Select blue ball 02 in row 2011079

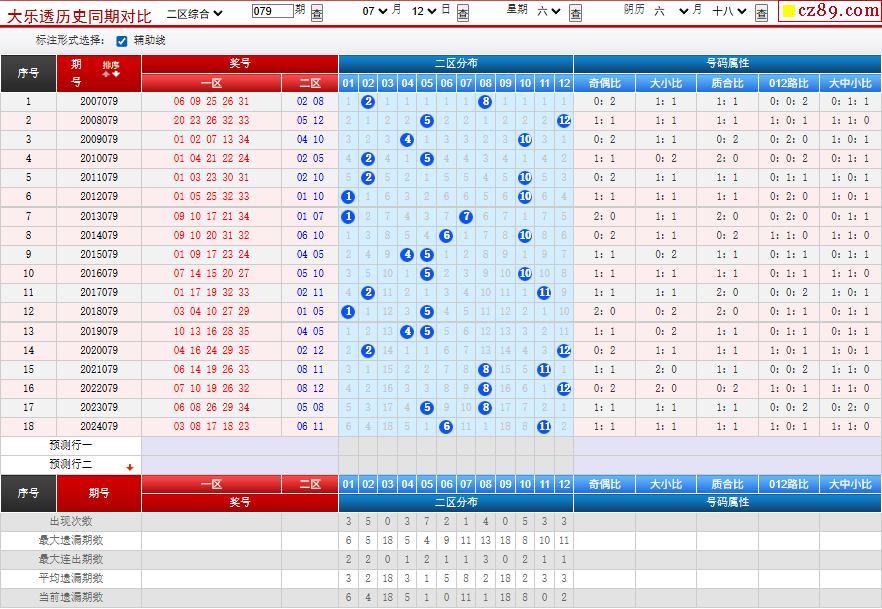click(368, 178)
